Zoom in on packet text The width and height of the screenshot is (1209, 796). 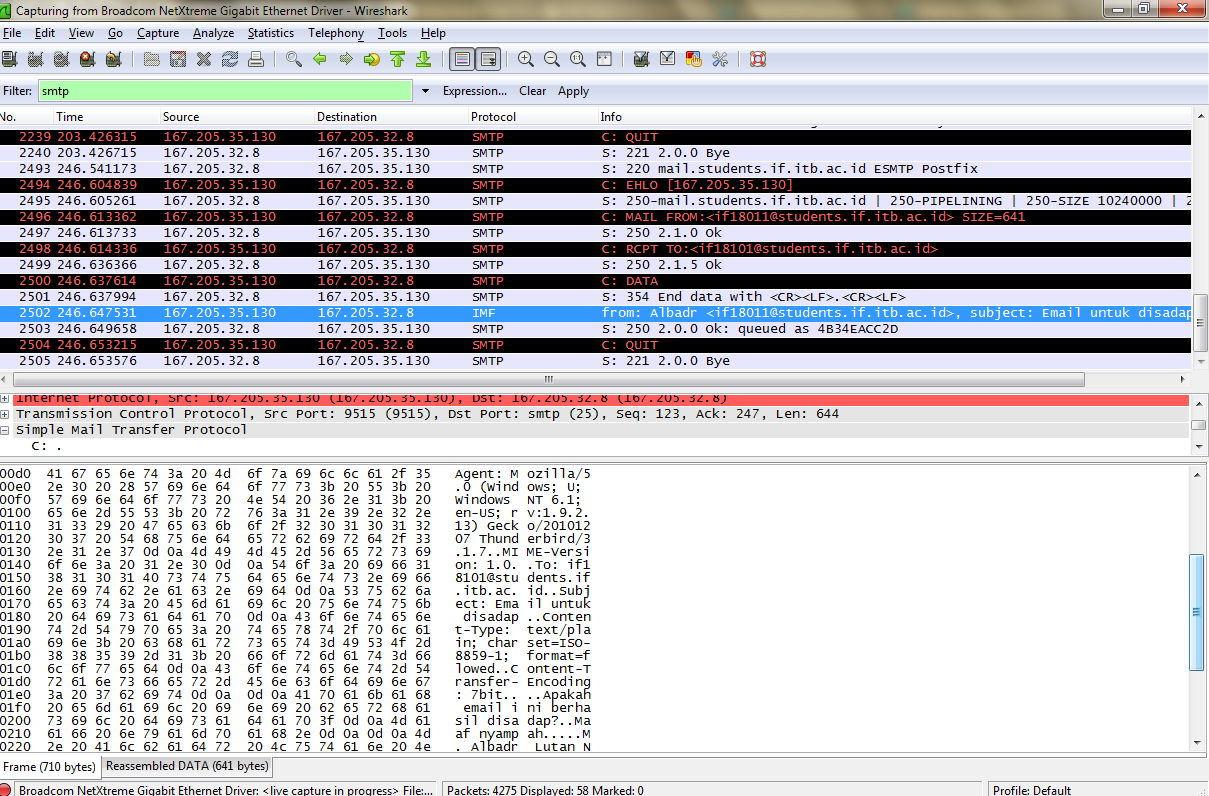pos(526,59)
